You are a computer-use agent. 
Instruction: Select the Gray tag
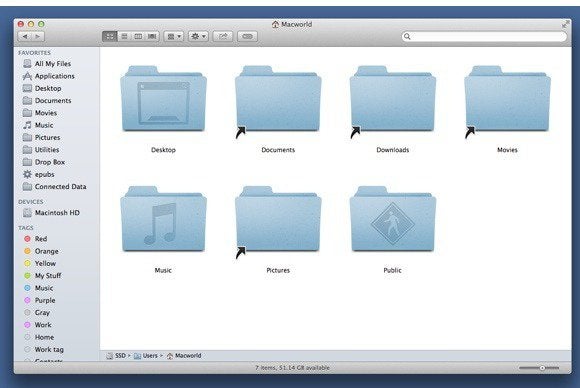tap(37, 313)
